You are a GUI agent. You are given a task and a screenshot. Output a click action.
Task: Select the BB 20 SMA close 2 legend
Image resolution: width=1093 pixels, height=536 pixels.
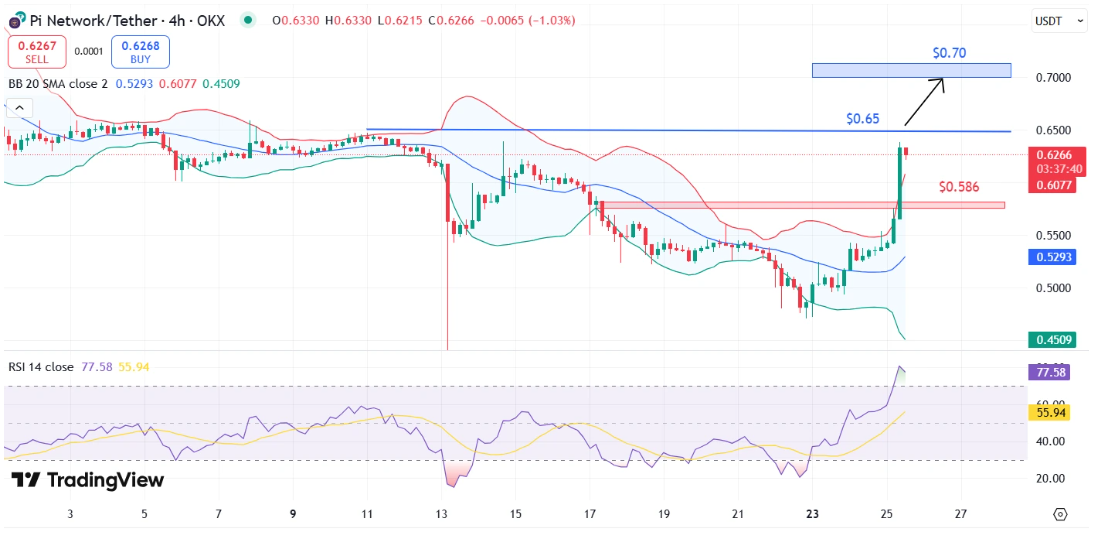(59, 84)
